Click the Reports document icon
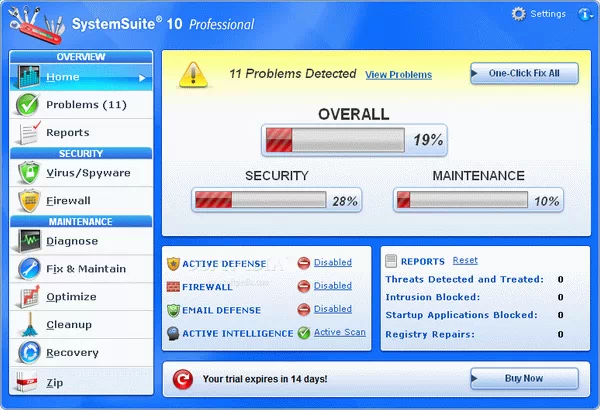The width and height of the screenshot is (600, 410). click(30, 132)
